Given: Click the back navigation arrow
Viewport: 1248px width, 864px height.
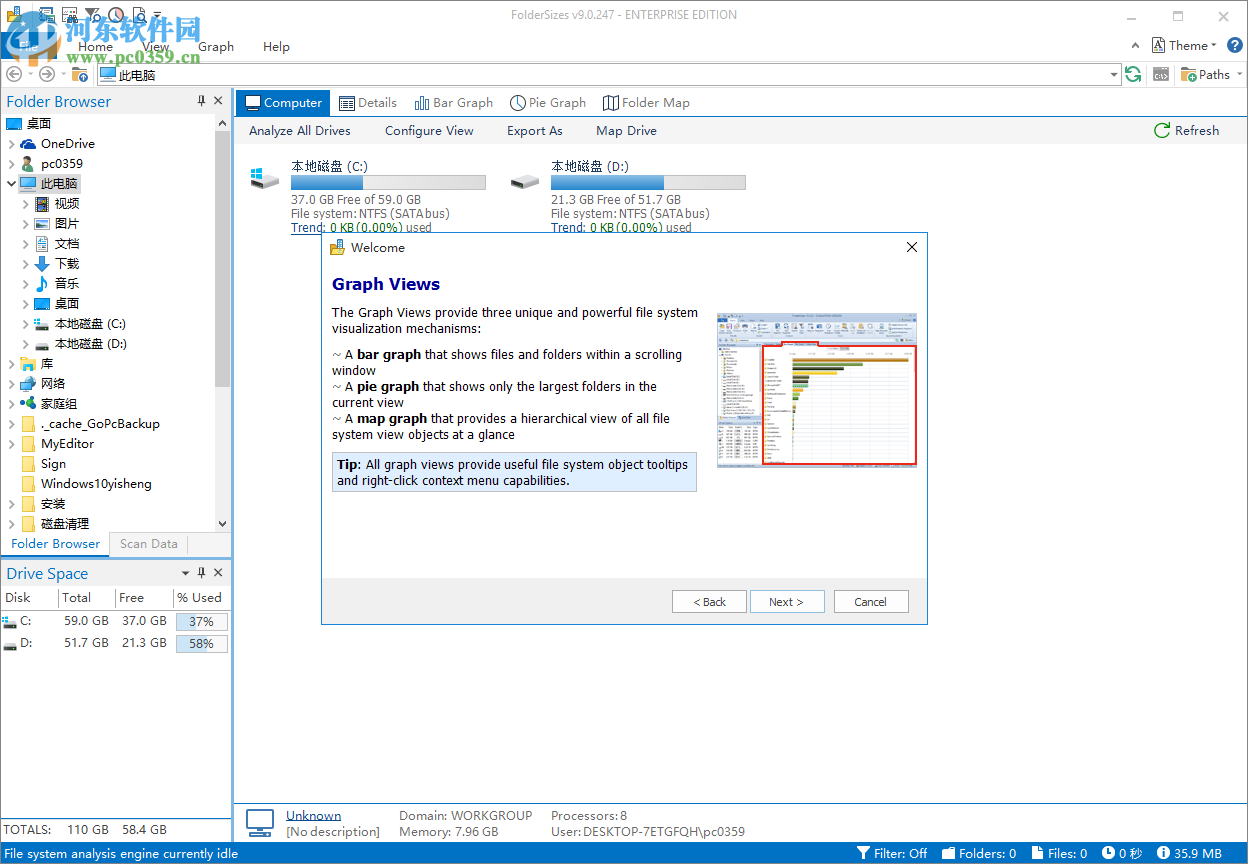Looking at the screenshot, I should [14, 74].
